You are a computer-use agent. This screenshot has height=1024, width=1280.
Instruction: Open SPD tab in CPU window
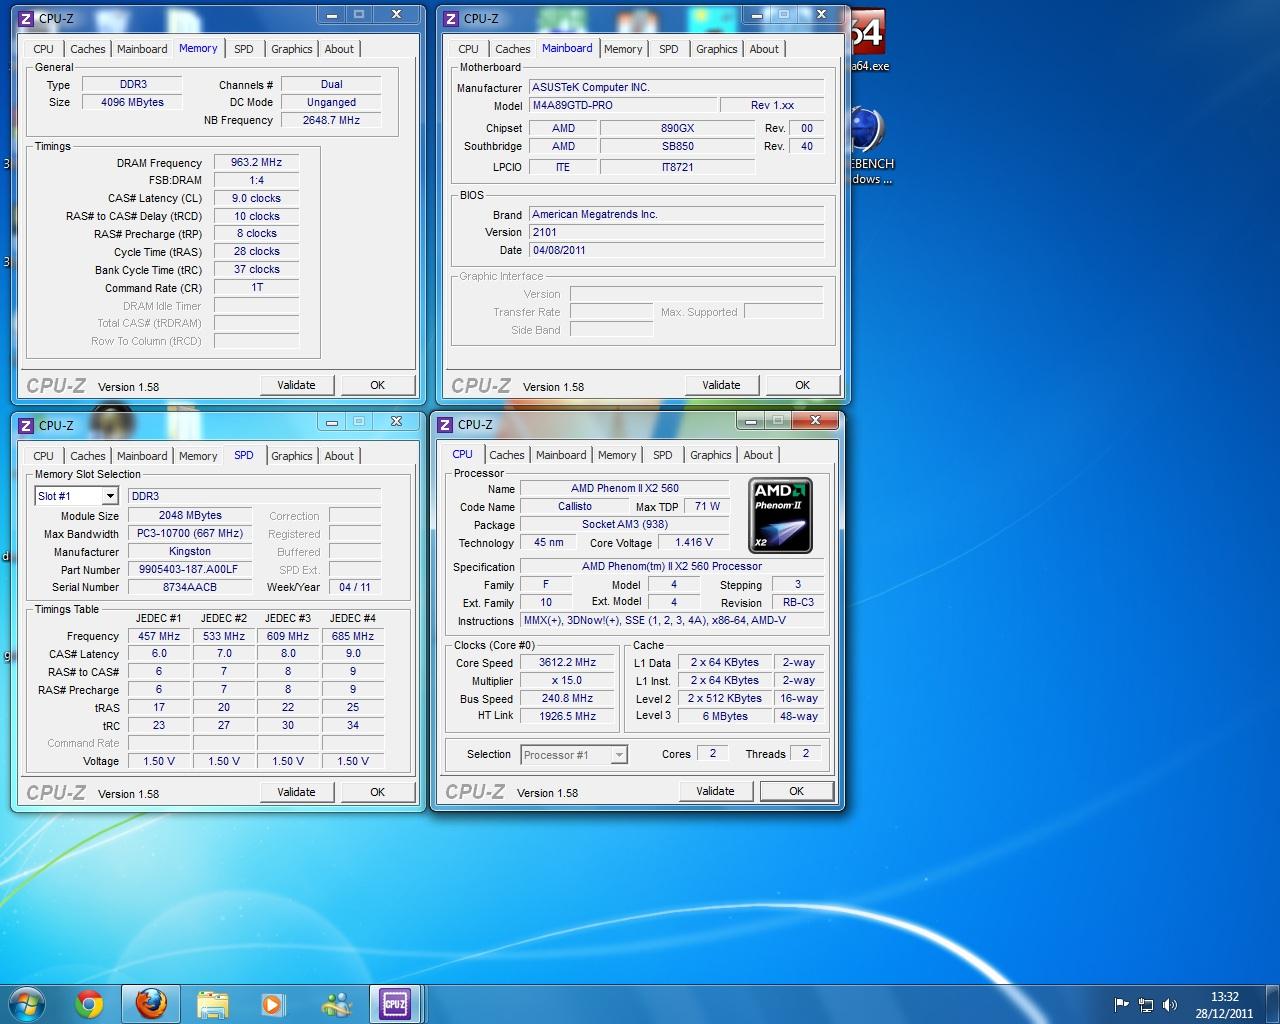[x=663, y=455]
